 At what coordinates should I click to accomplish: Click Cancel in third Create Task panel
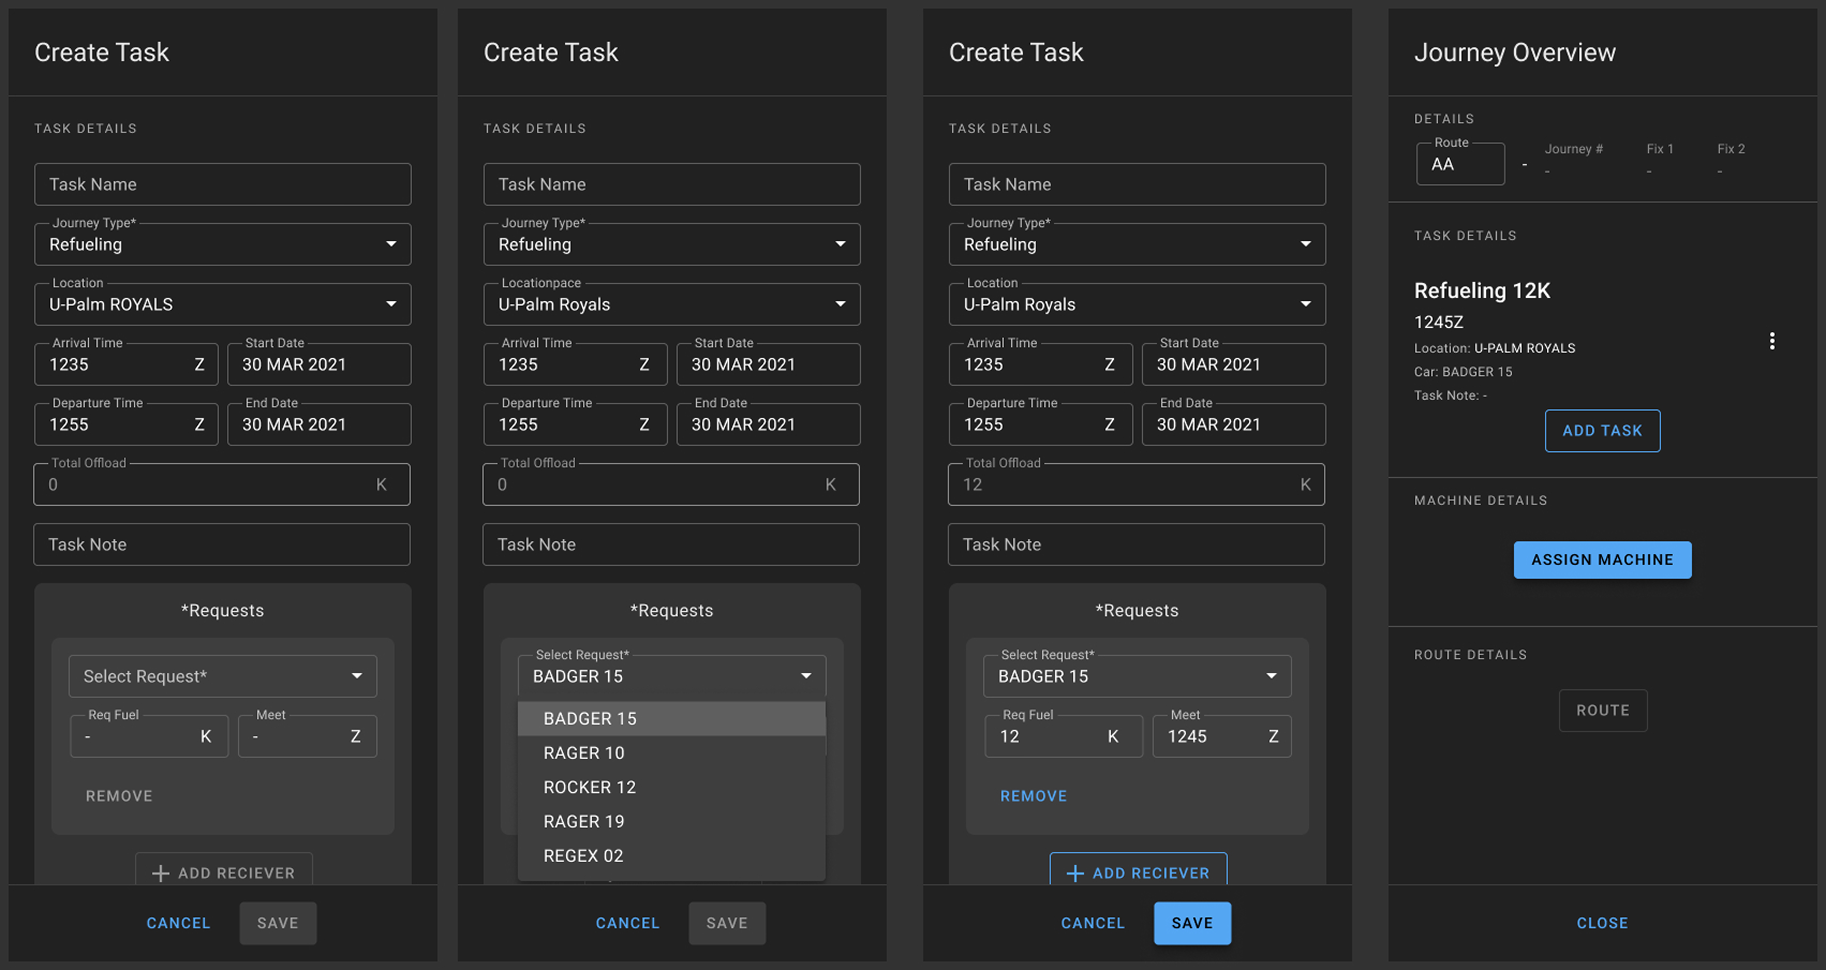click(1093, 923)
